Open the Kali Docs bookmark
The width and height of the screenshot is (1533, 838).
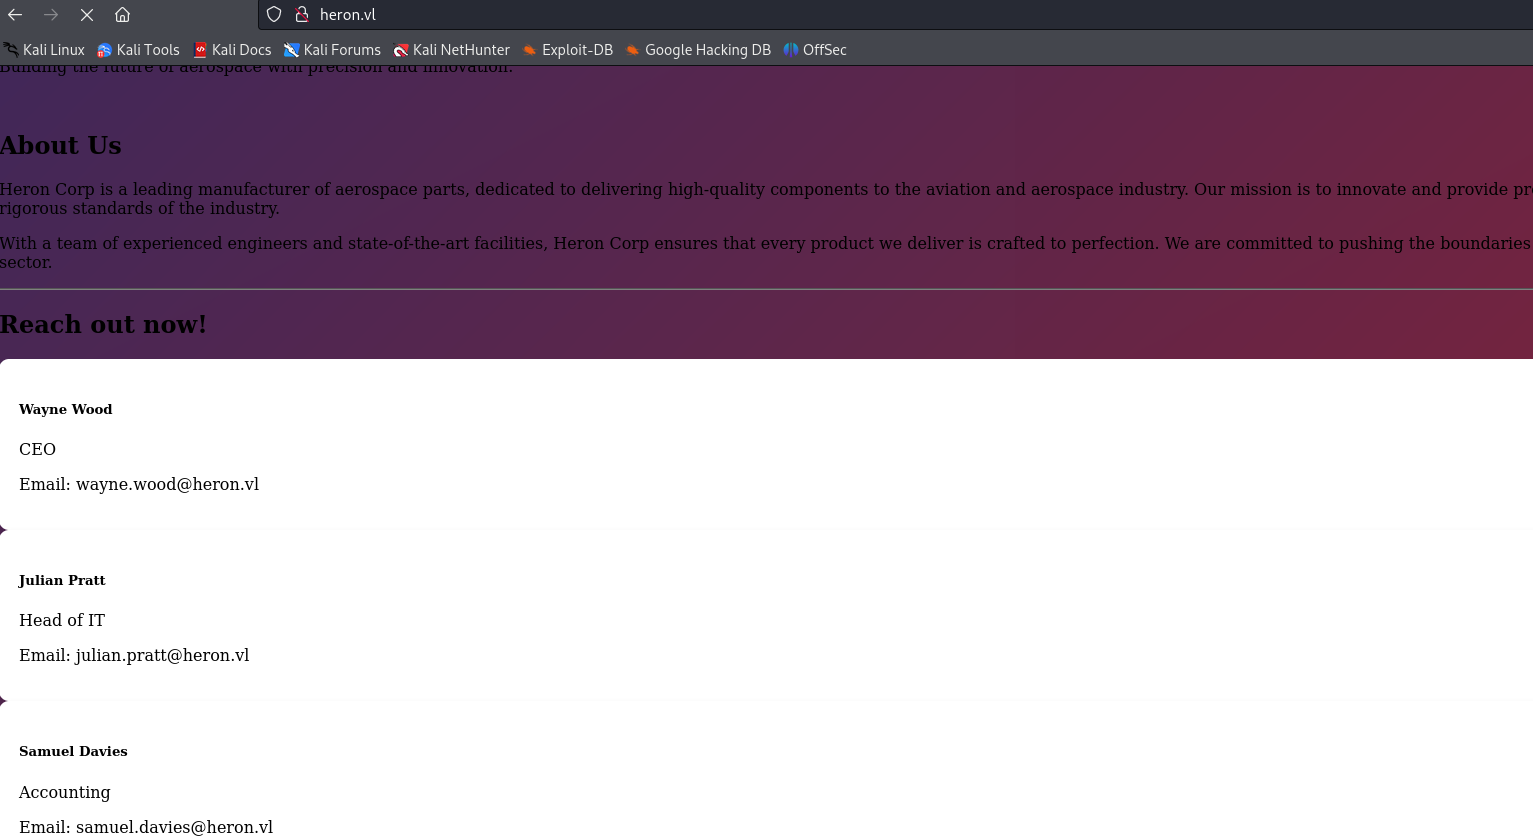(232, 50)
